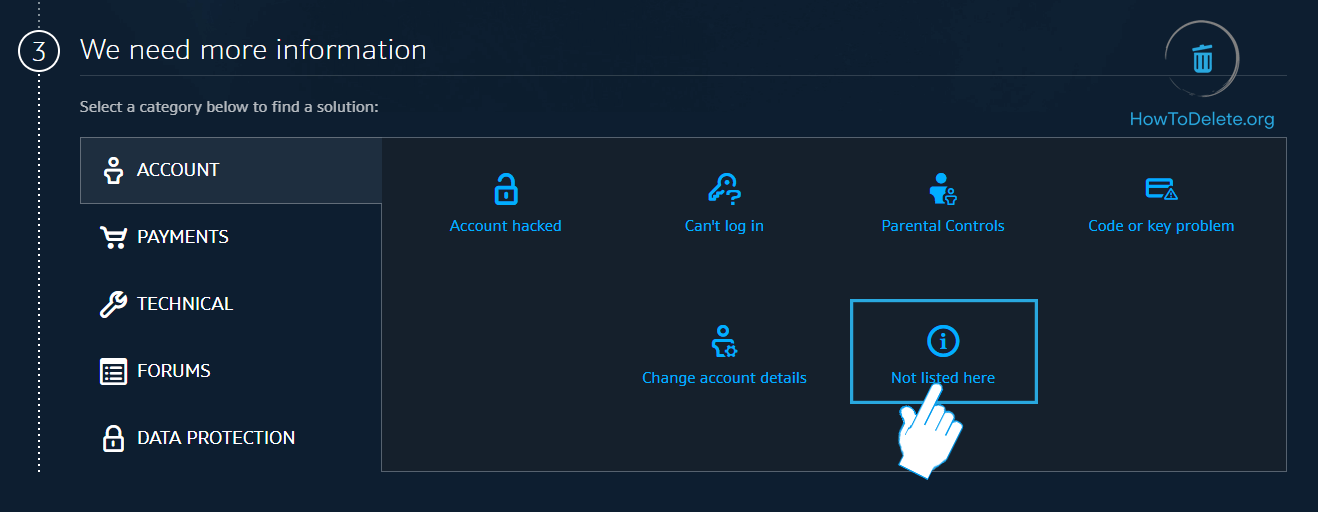Select the Parental Controls icon

coord(943,189)
